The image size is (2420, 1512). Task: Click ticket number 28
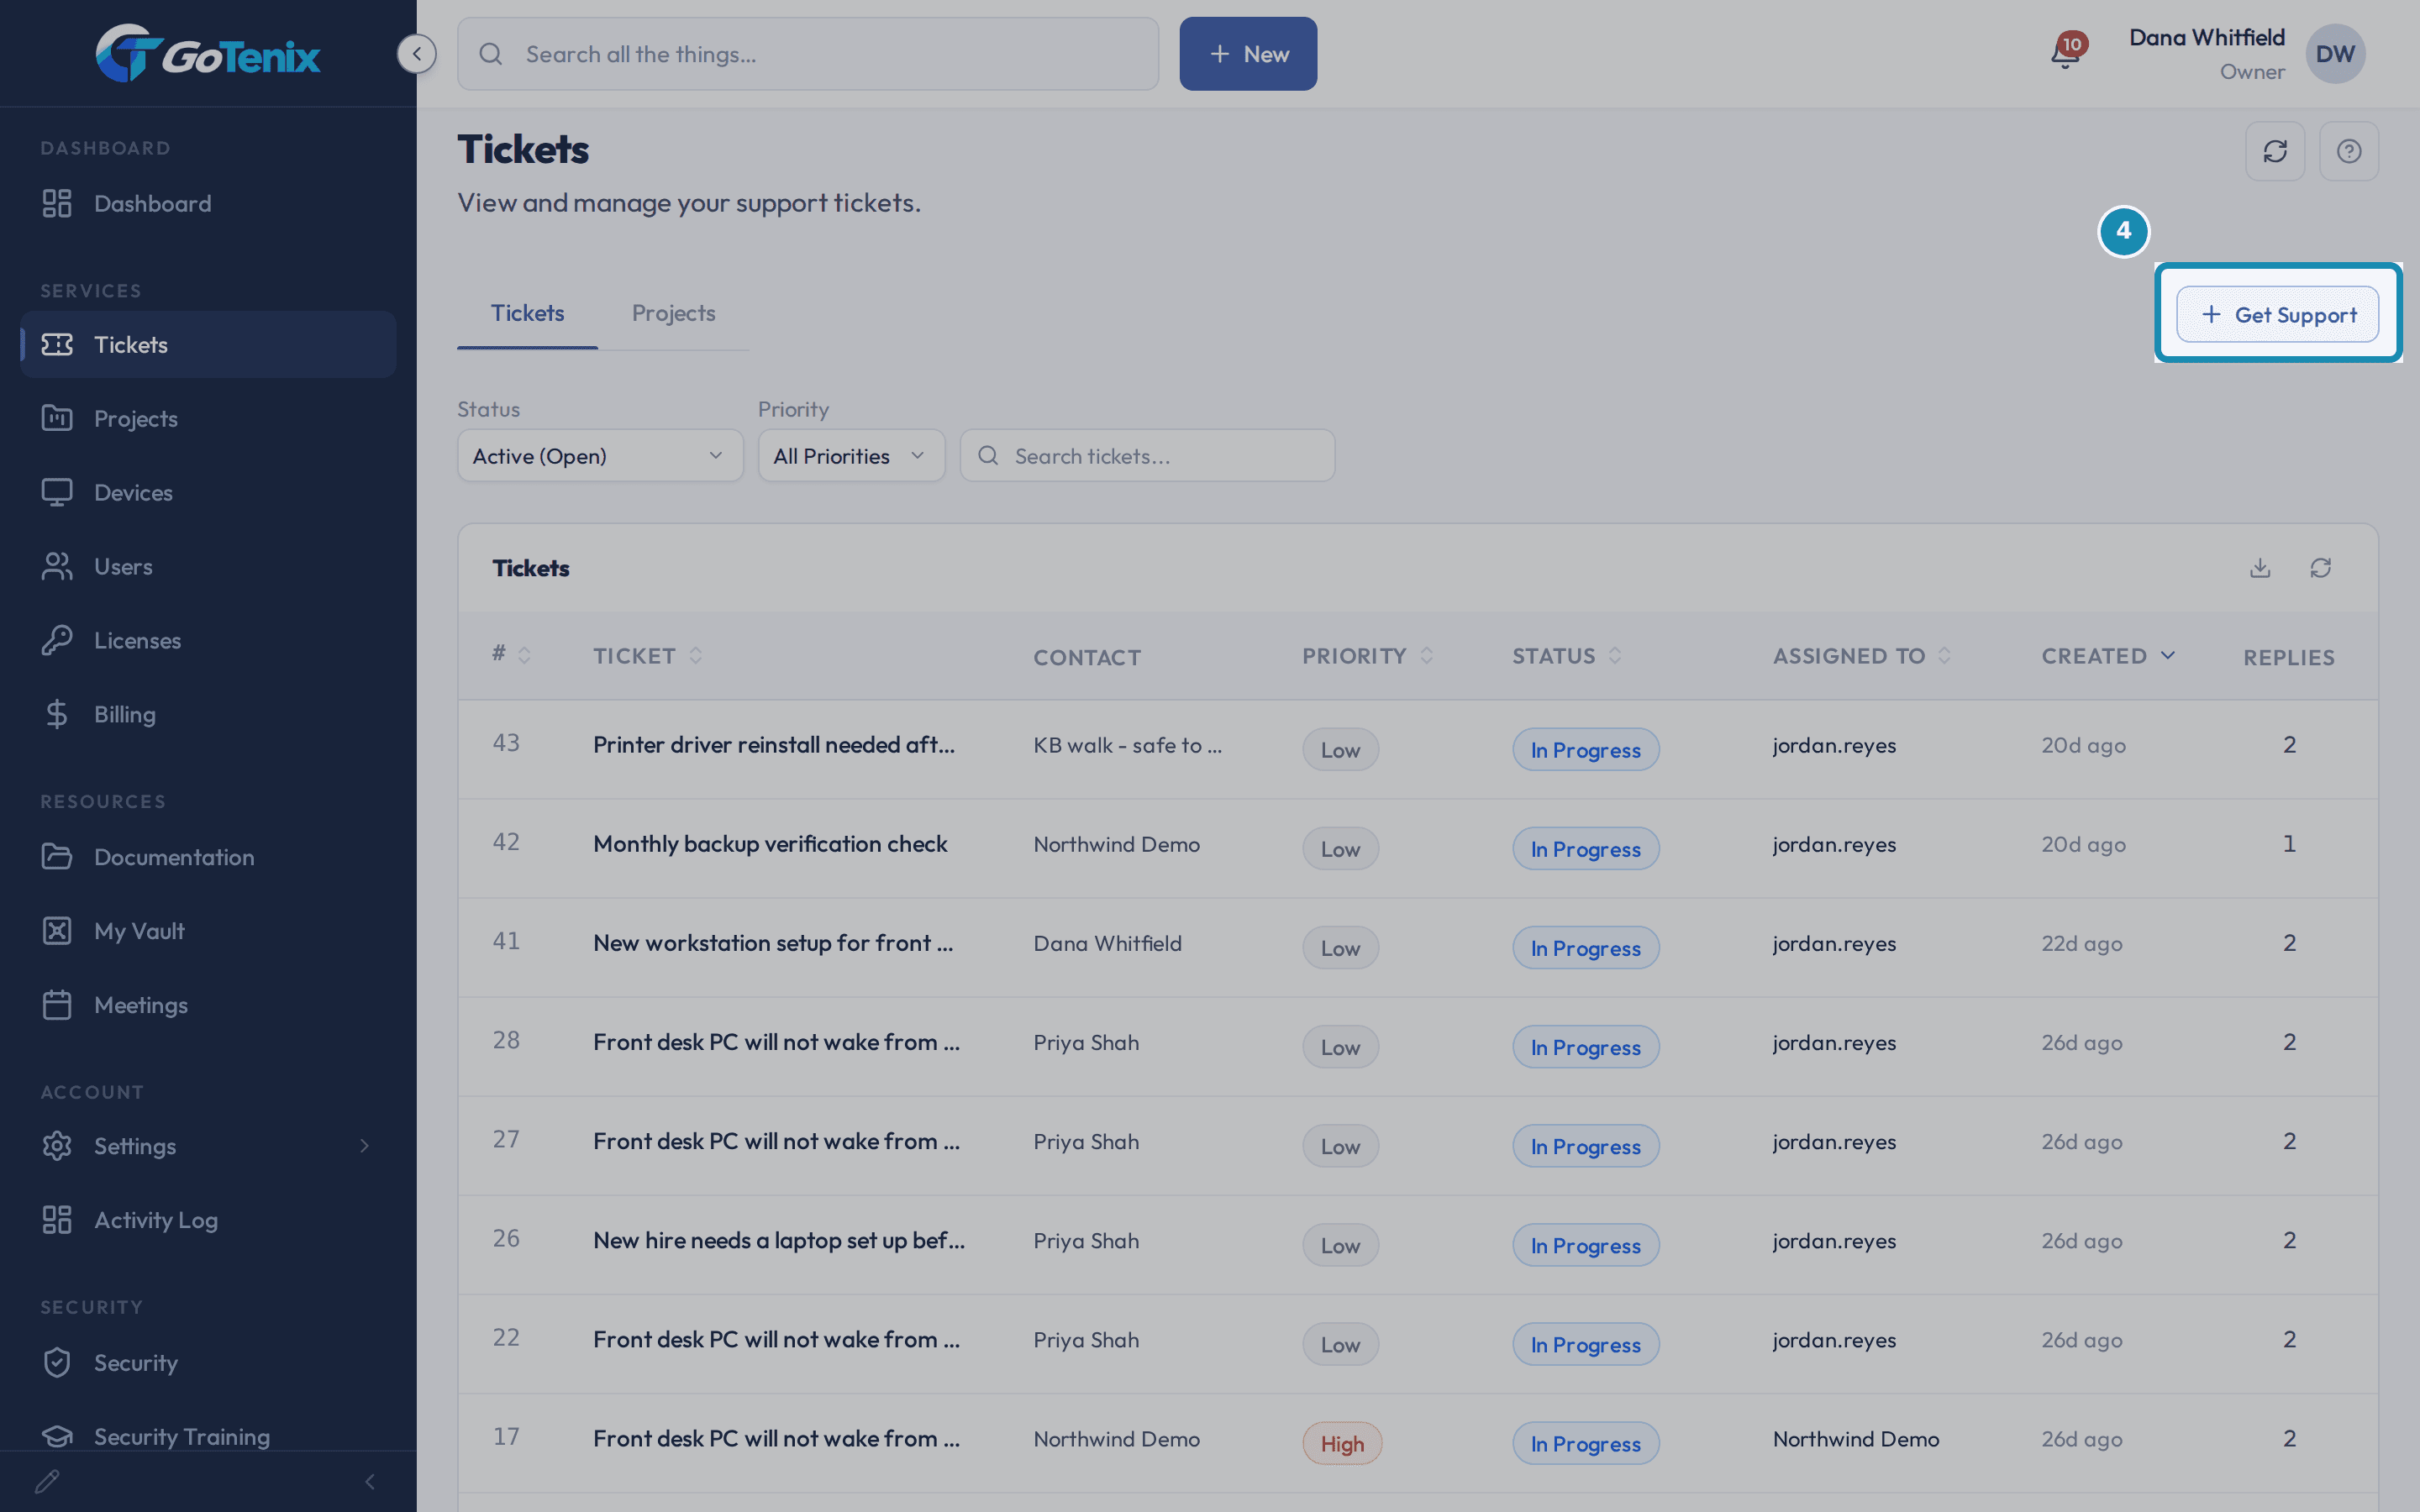(x=506, y=1040)
